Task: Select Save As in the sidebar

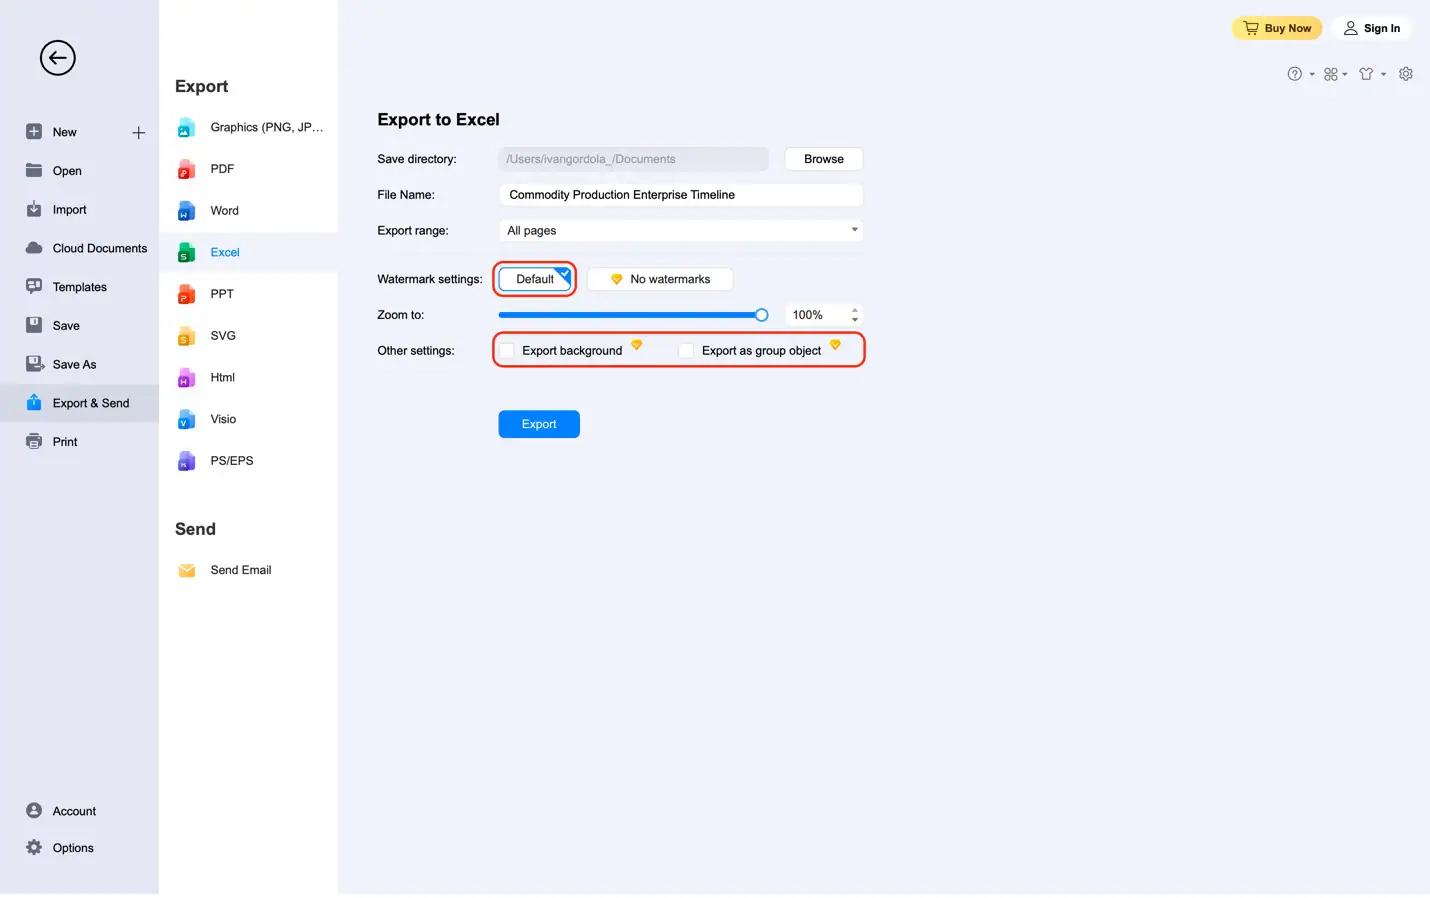Action: point(74,365)
